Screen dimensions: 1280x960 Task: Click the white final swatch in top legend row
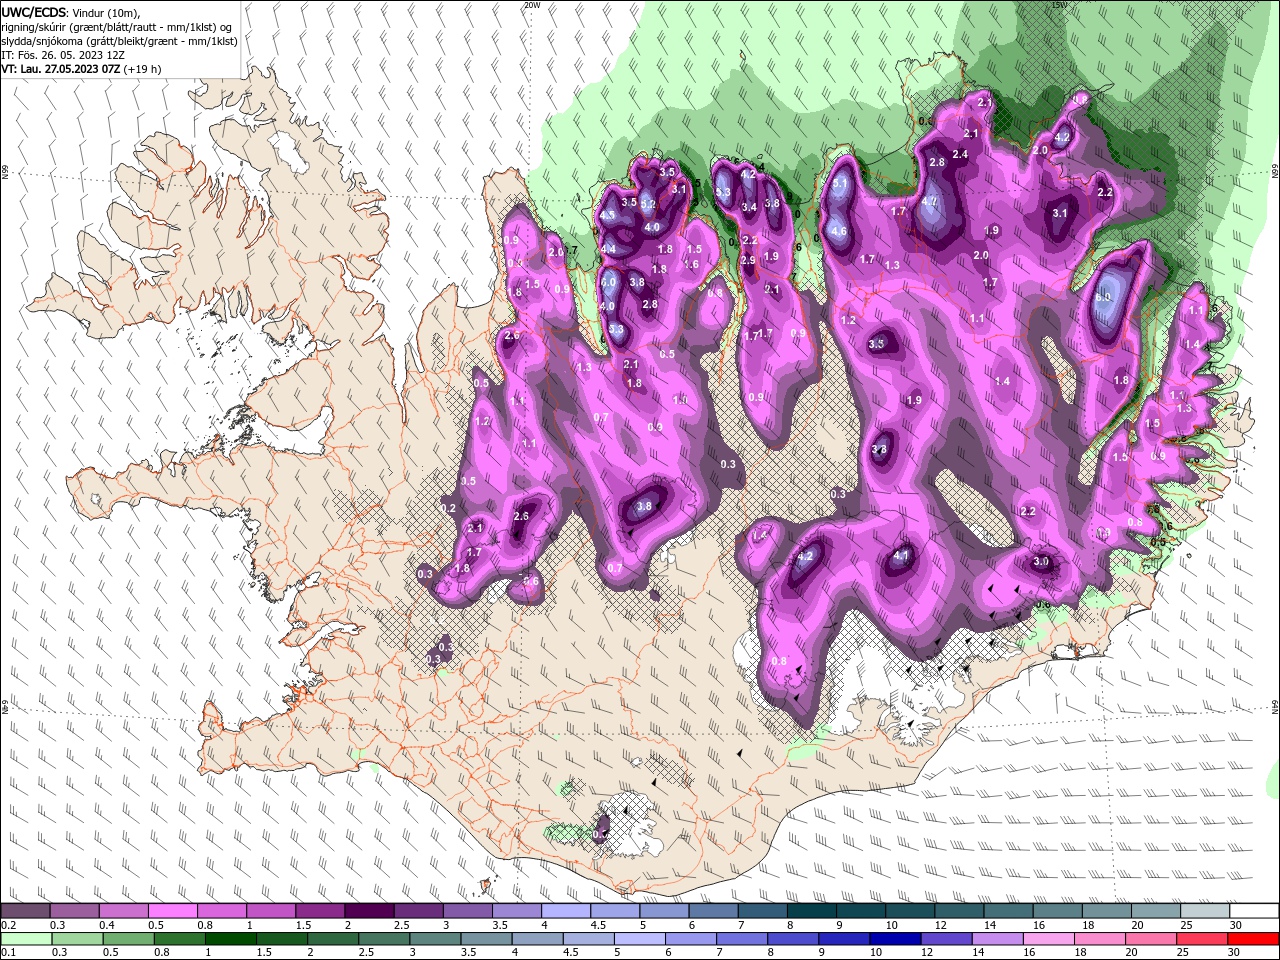click(1255, 910)
